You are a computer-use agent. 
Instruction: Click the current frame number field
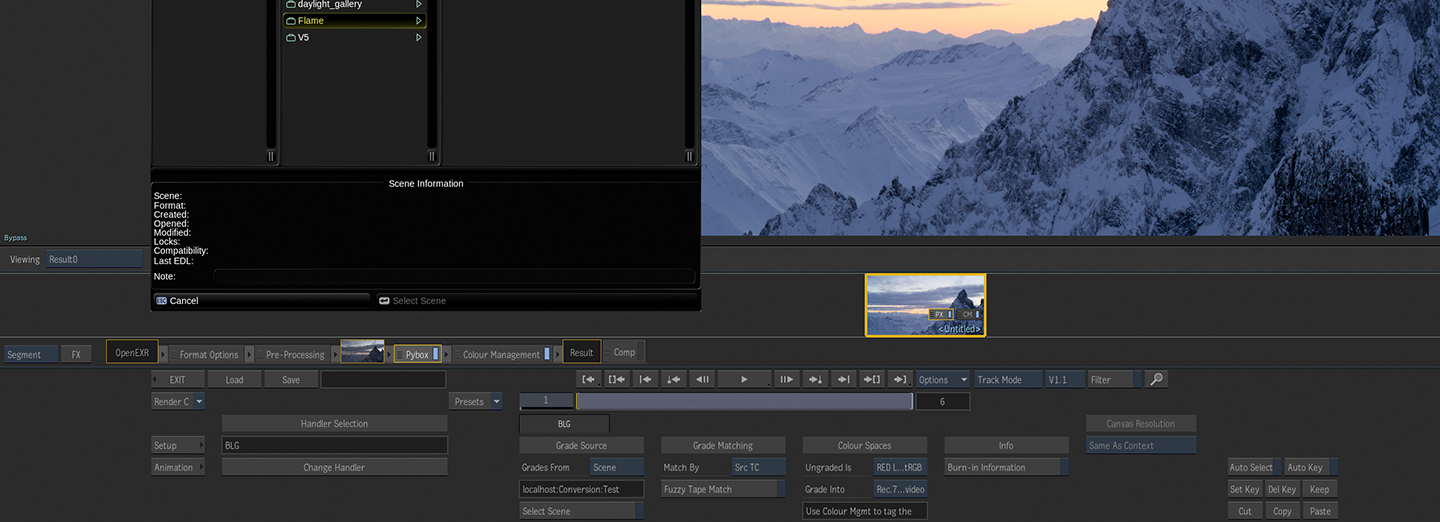point(546,401)
